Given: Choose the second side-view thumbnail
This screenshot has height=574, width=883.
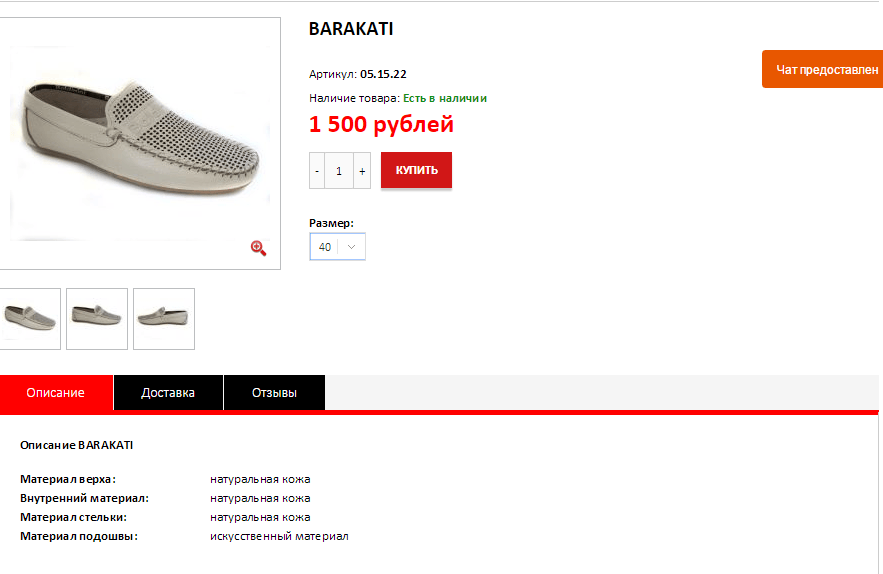Looking at the screenshot, I should point(97,319).
